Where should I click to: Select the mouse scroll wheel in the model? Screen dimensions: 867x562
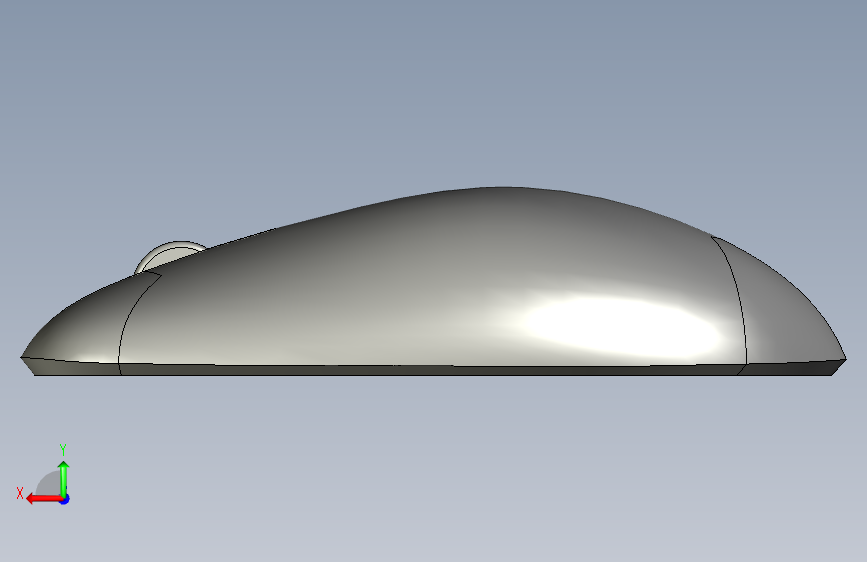coord(170,256)
